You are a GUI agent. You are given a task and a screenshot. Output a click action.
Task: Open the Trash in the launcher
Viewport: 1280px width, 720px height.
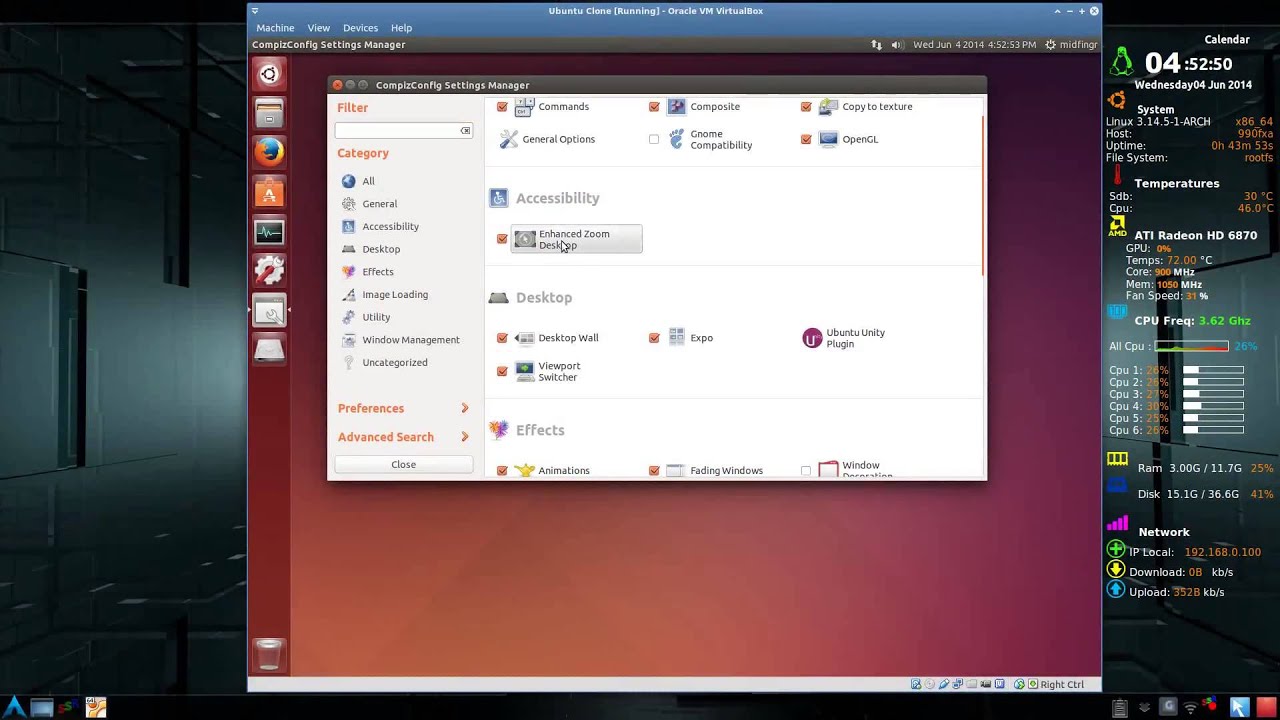coord(269,655)
